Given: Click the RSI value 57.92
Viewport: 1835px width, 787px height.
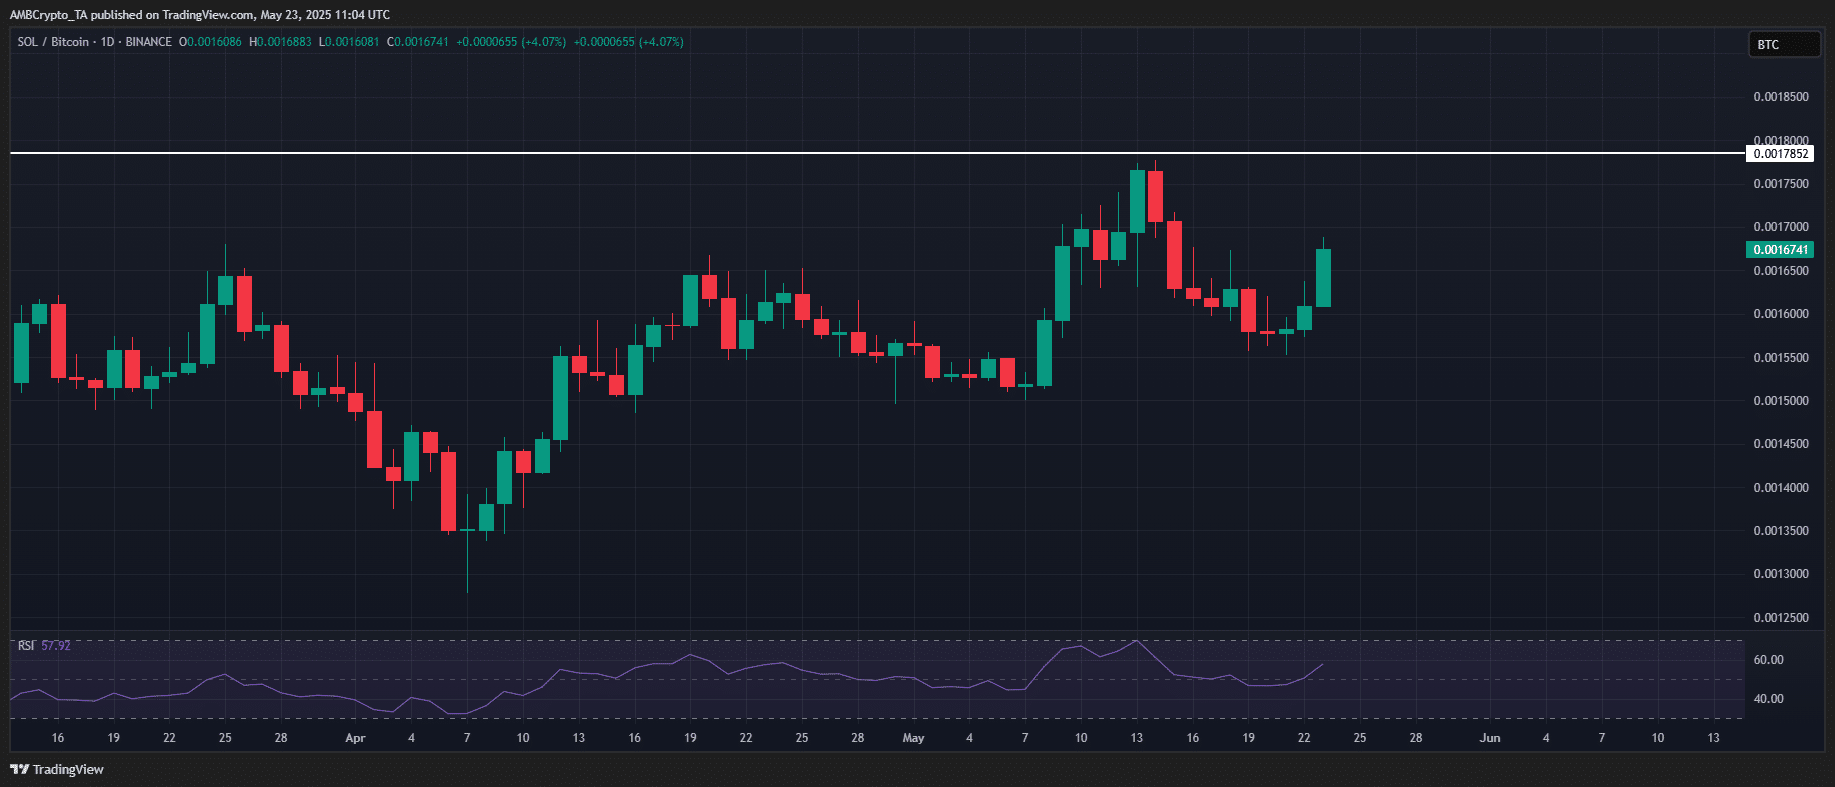Looking at the screenshot, I should coord(56,646).
